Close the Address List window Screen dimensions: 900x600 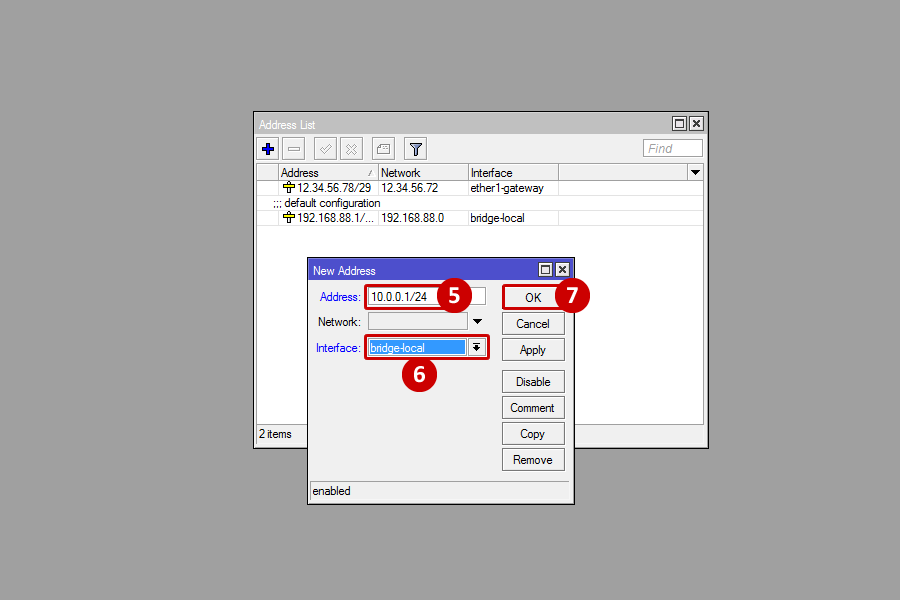(696, 123)
